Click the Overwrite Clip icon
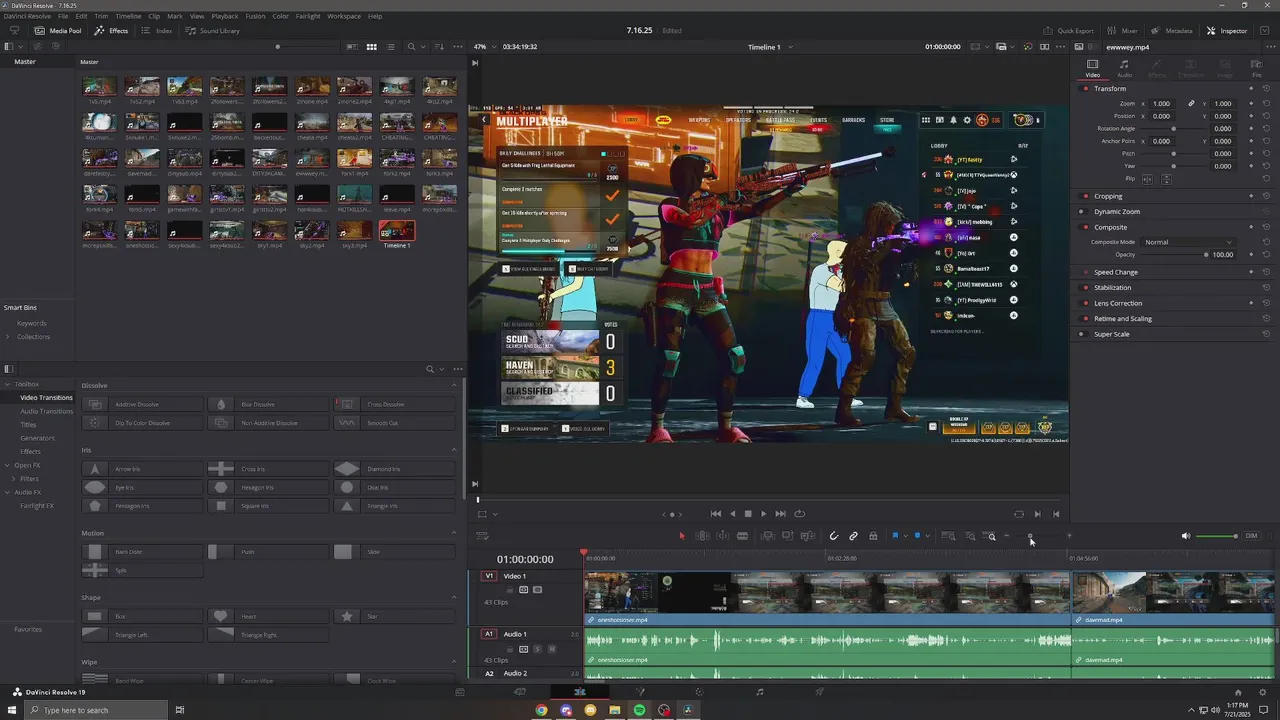The width and height of the screenshot is (1280, 720). click(x=788, y=536)
